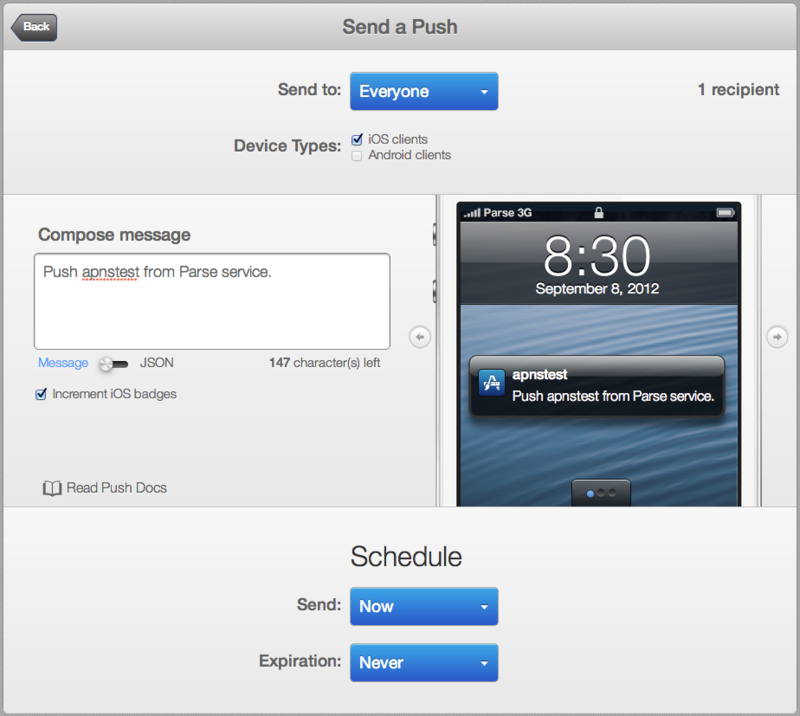Click the Send a Push title
Viewport: 800px width, 716px height.
[x=400, y=27]
